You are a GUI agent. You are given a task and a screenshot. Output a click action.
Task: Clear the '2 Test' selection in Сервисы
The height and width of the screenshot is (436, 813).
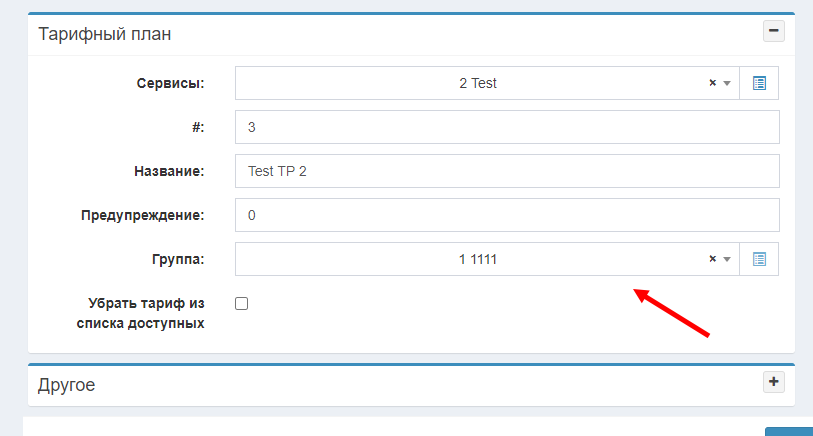click(x=712, y=84)
